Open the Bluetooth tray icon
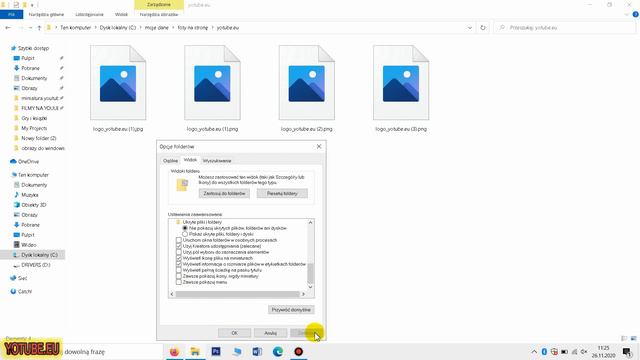The width and height of the screenshot is (640, 360). coord(544,351)
